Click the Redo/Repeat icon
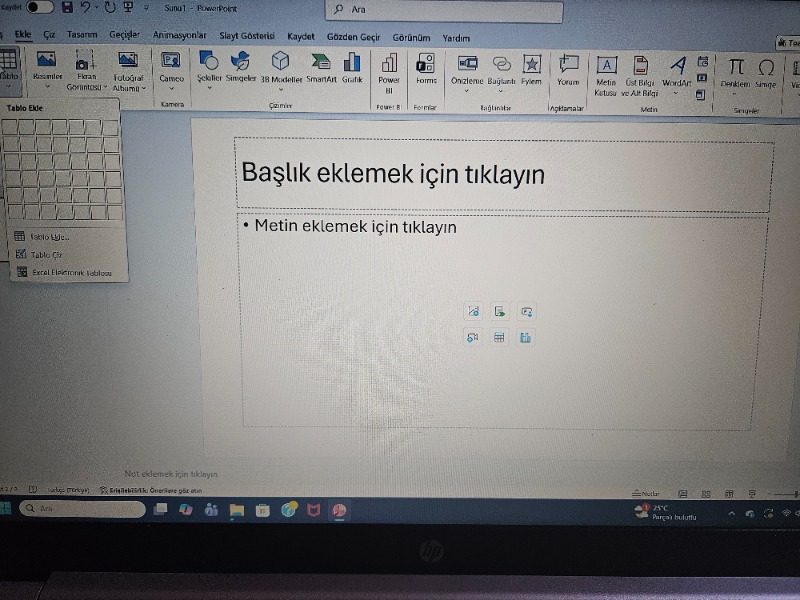800x600 pixels. pos(110,8)
